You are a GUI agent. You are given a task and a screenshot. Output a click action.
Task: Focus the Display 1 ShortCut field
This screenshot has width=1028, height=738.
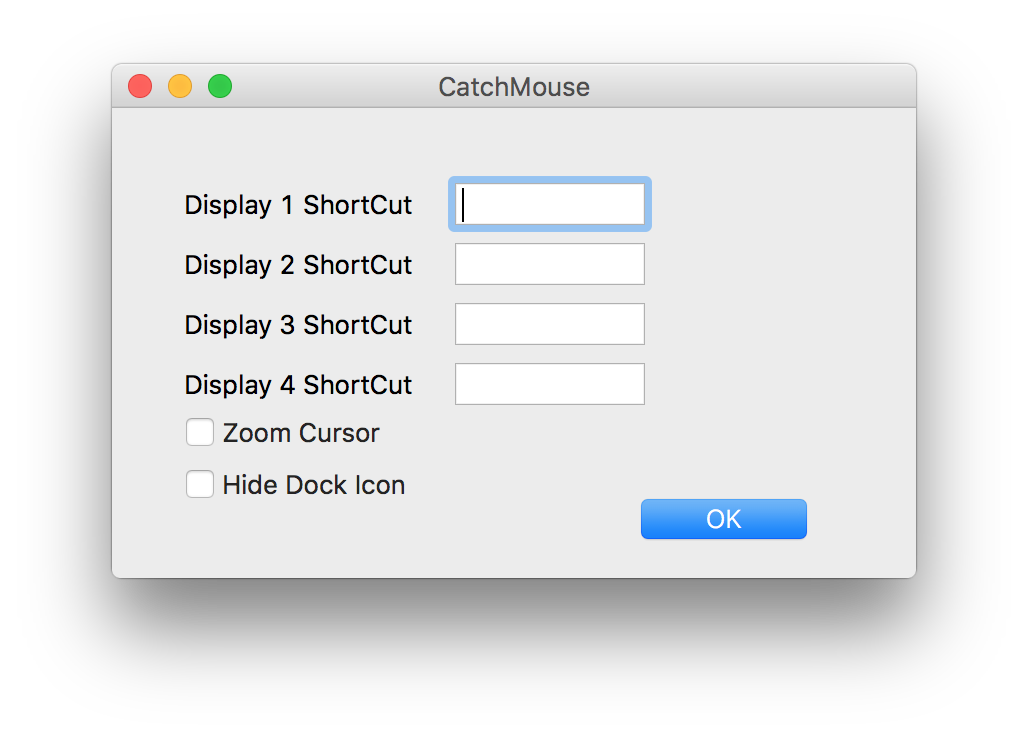(549, 204)
